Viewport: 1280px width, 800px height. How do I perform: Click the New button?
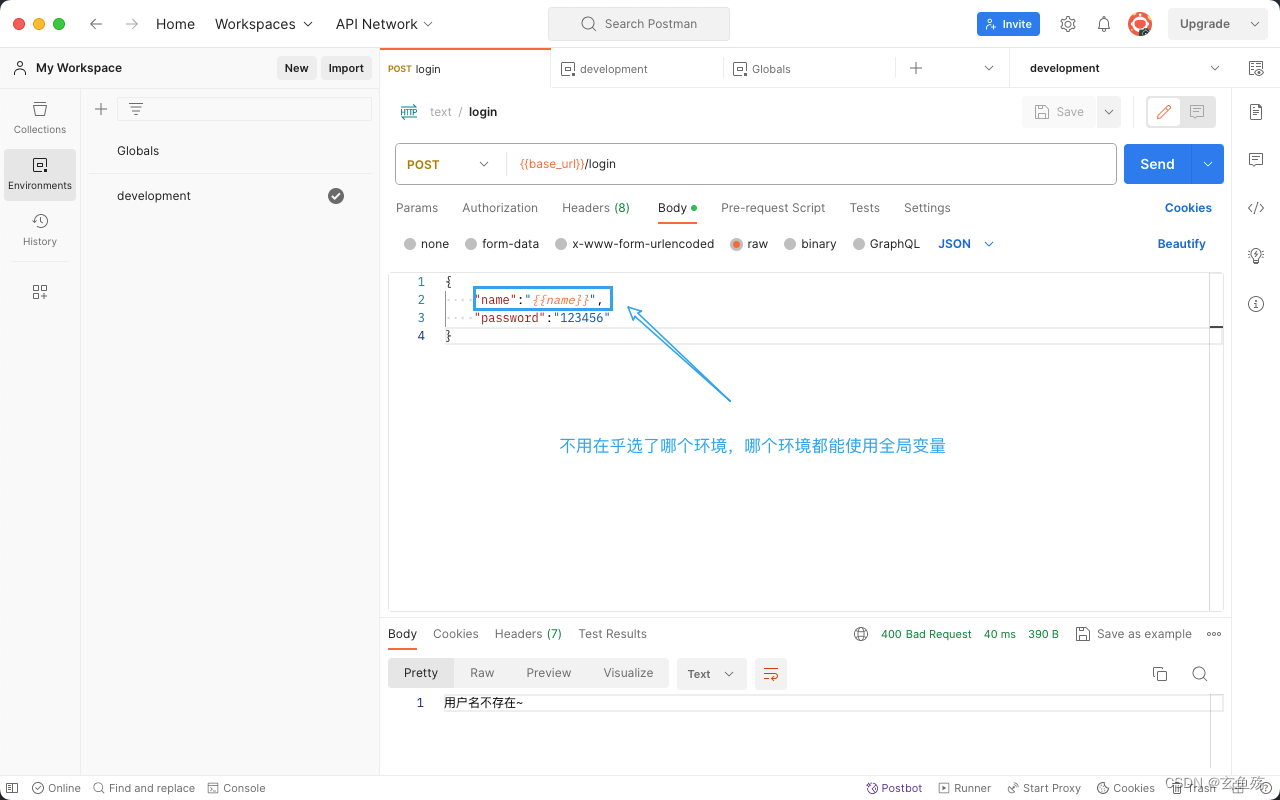tap(296, 68)
